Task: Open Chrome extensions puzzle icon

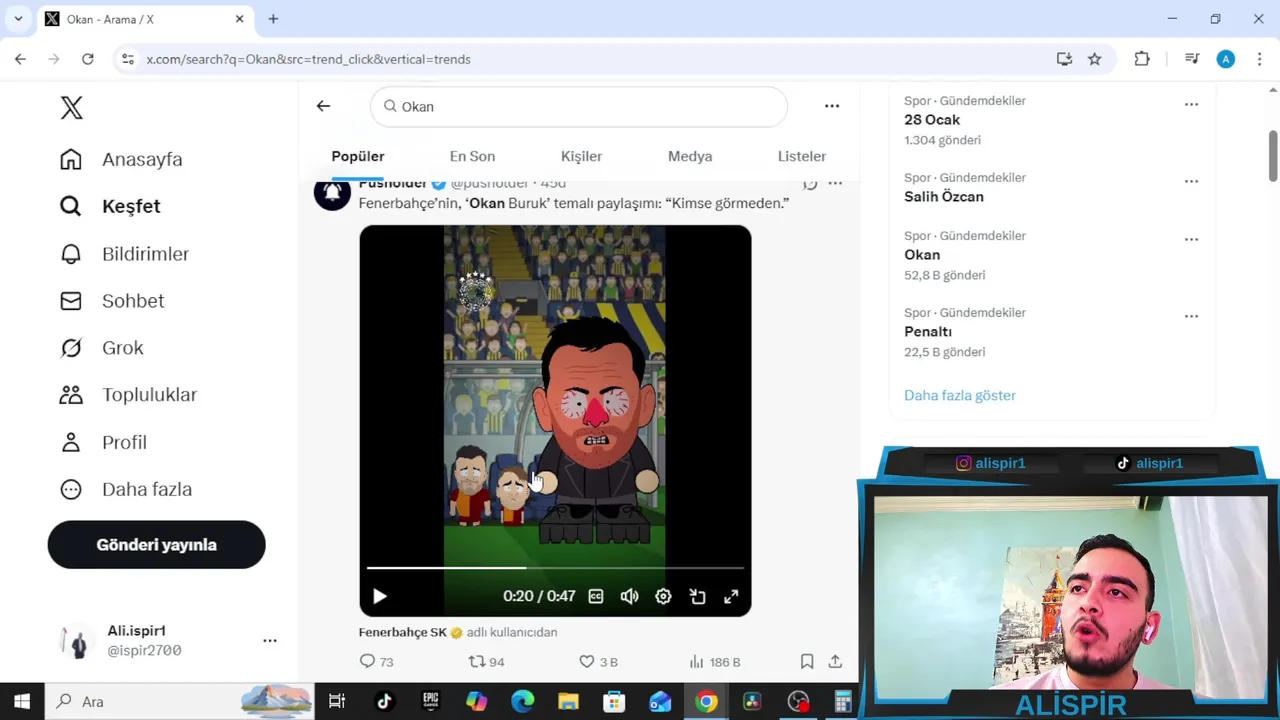Action: pyautogui.click(x=1142, y=59)
